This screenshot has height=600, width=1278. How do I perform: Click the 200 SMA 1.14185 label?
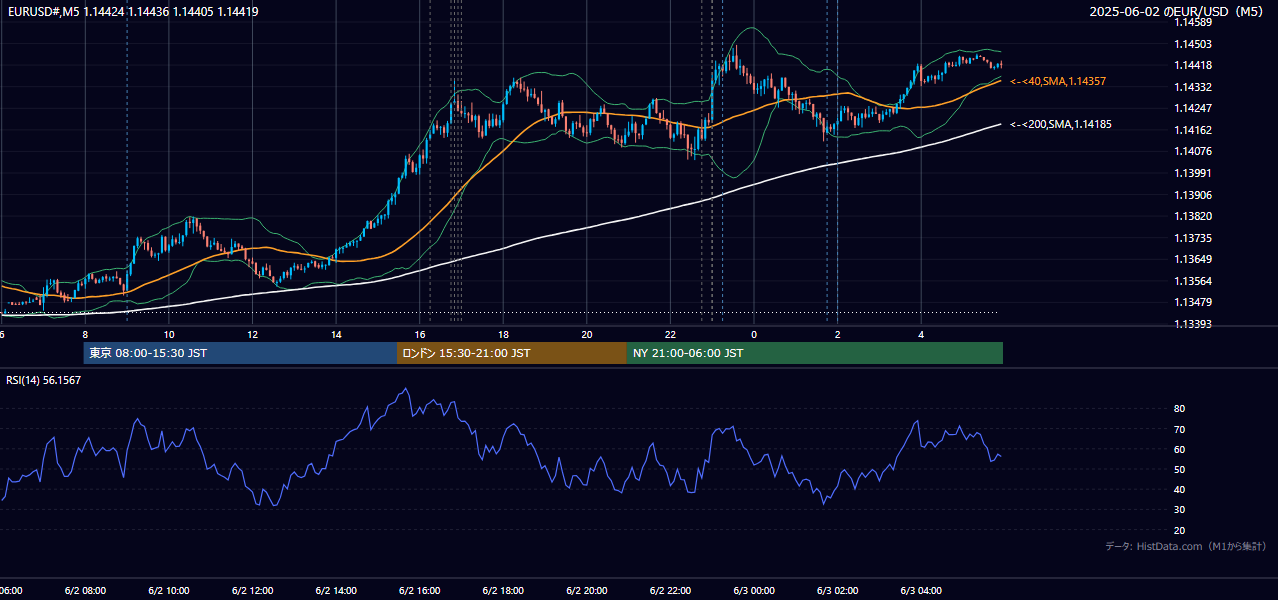click(1061, 125)
